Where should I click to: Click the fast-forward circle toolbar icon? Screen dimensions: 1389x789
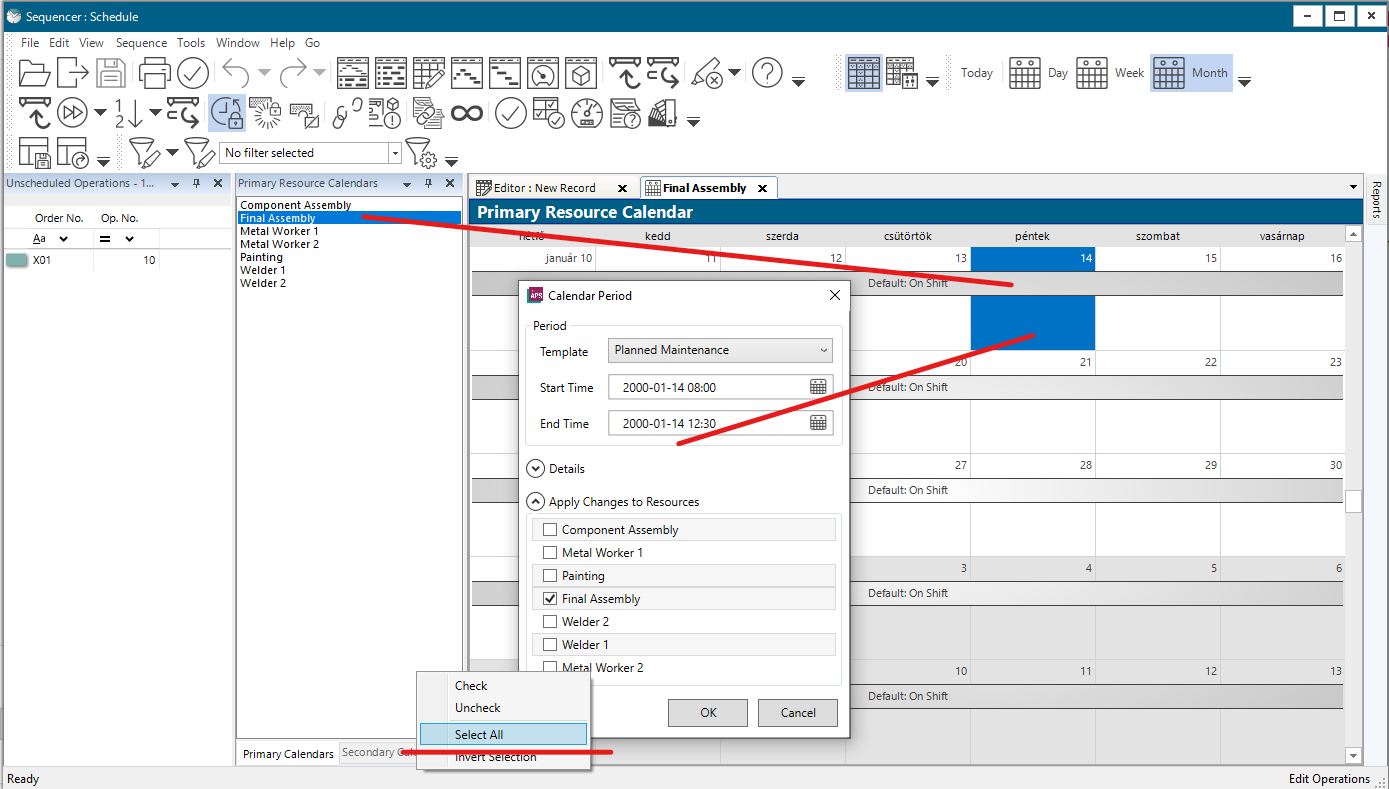point(72,114)
